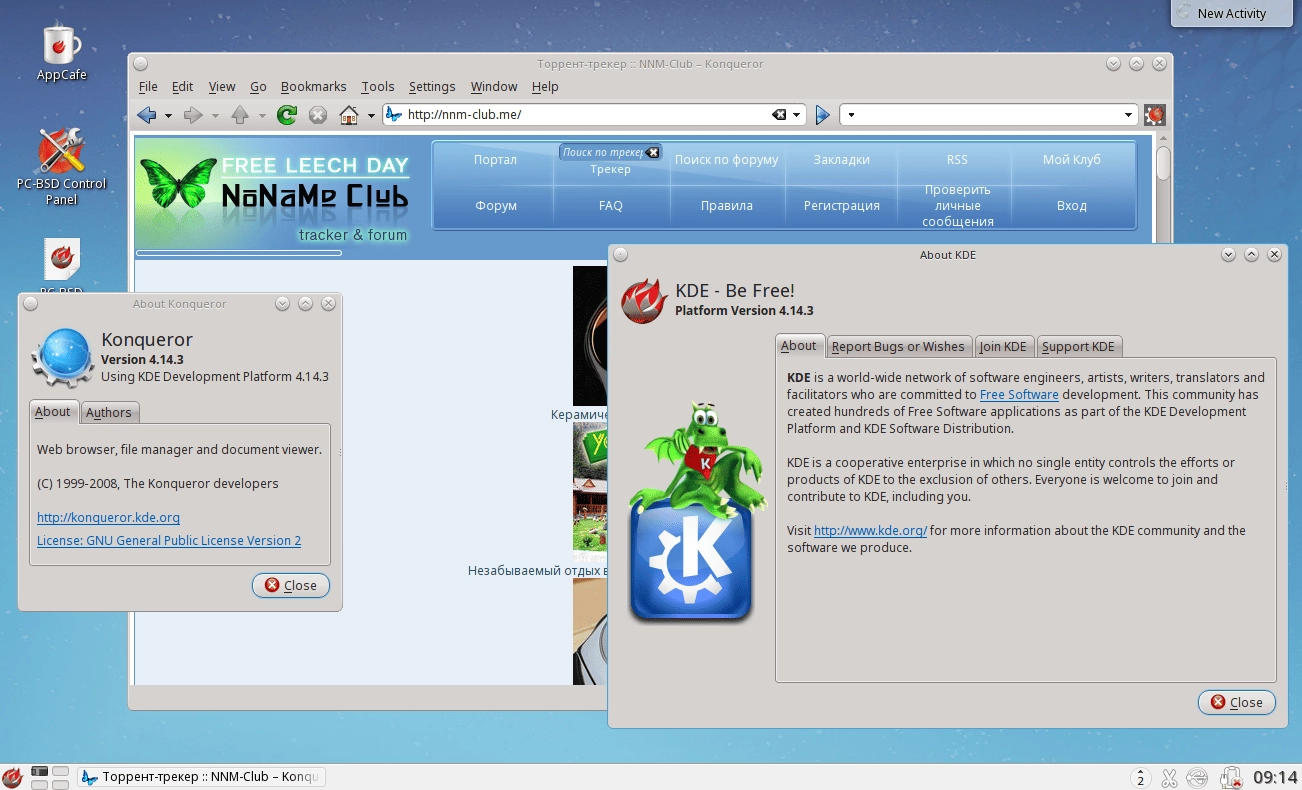Go back with the blue Back arrow
The width and height of the screenshot is (1302, 790).
pos(147,115)
